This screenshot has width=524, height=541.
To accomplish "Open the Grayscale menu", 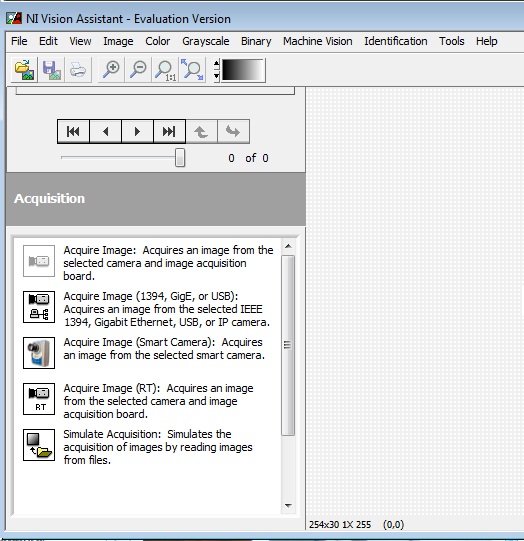I will click(206, 41).
